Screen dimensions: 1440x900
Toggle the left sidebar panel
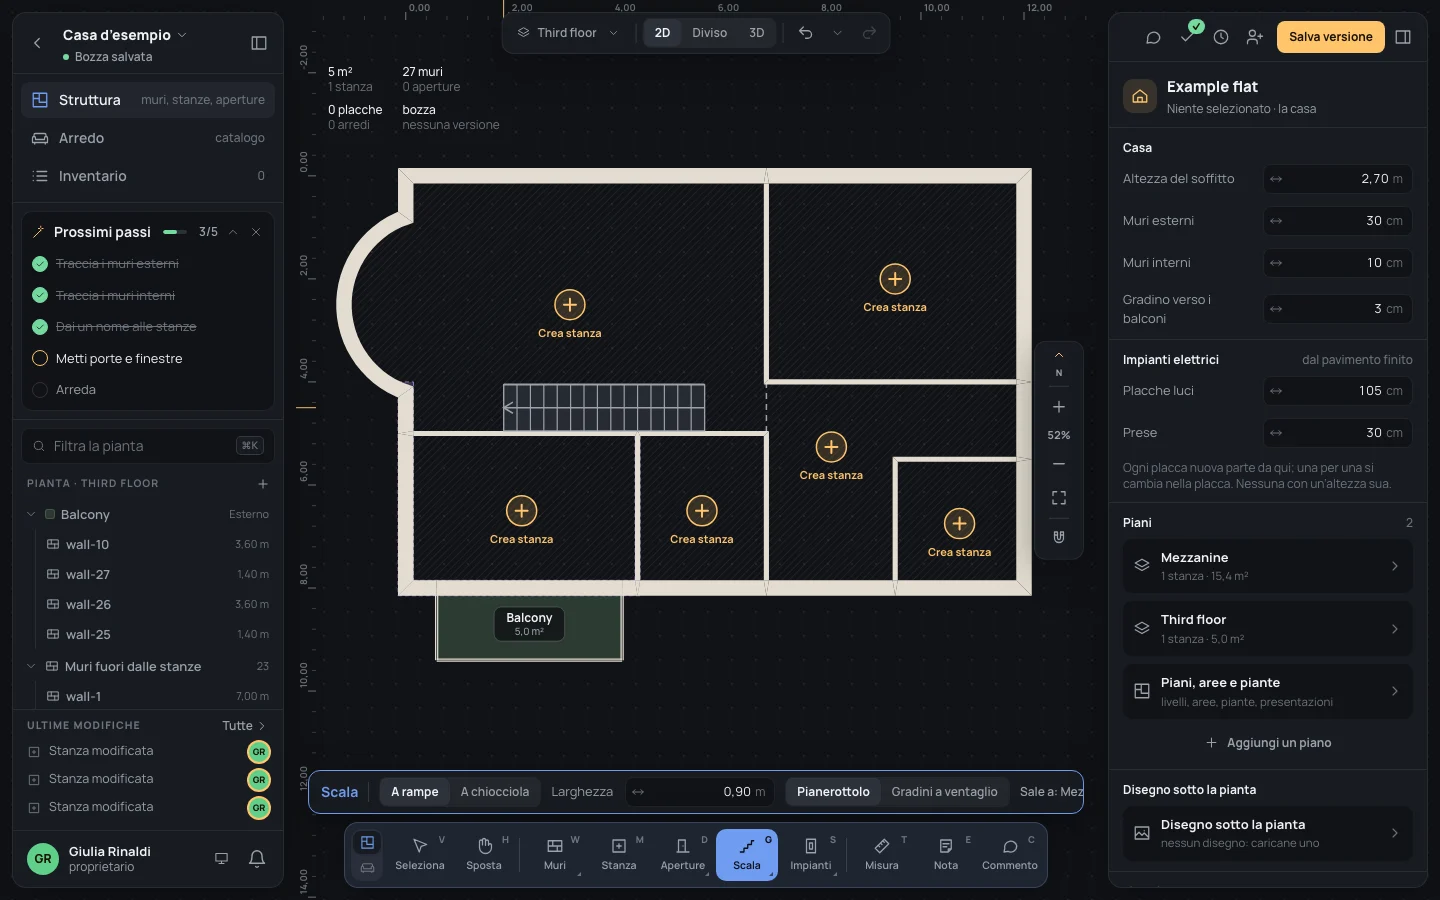point(259,43)
